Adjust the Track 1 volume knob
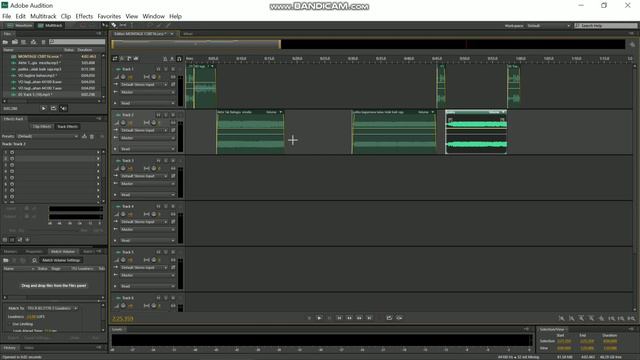Viewport: 640px width, 360px height. click(x=123, y=77)
